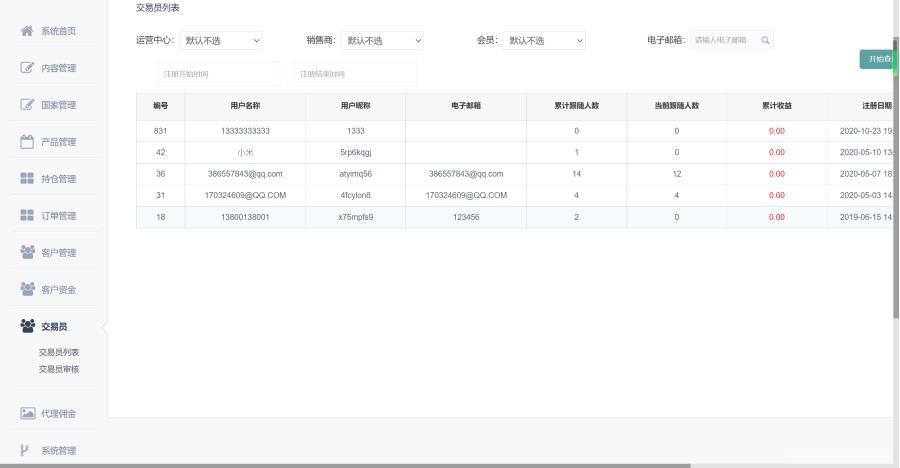Screen dimensions: 900x468
Task: Open the 运营中心 dropdown
Action: tap(221, 40)
